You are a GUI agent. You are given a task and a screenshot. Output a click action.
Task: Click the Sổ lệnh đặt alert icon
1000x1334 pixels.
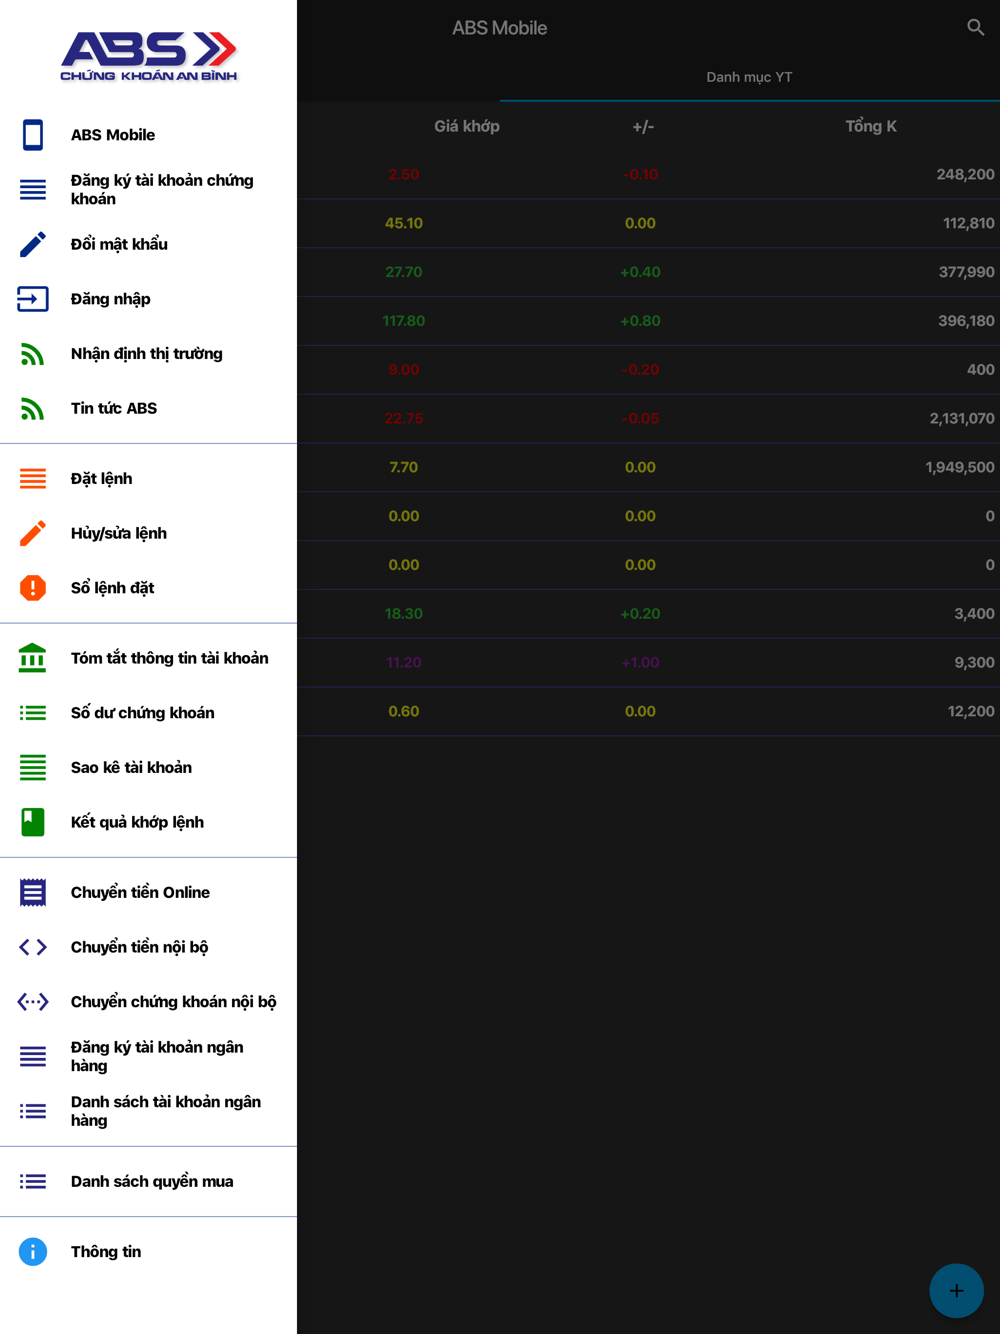click(x=33, y=588)
